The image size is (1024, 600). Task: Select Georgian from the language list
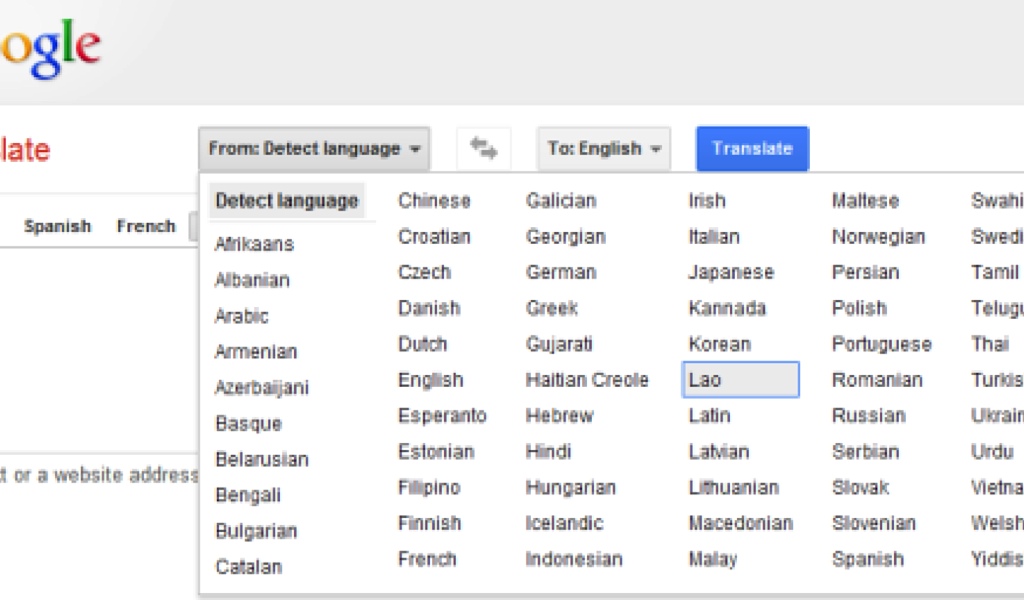point(566,236)
